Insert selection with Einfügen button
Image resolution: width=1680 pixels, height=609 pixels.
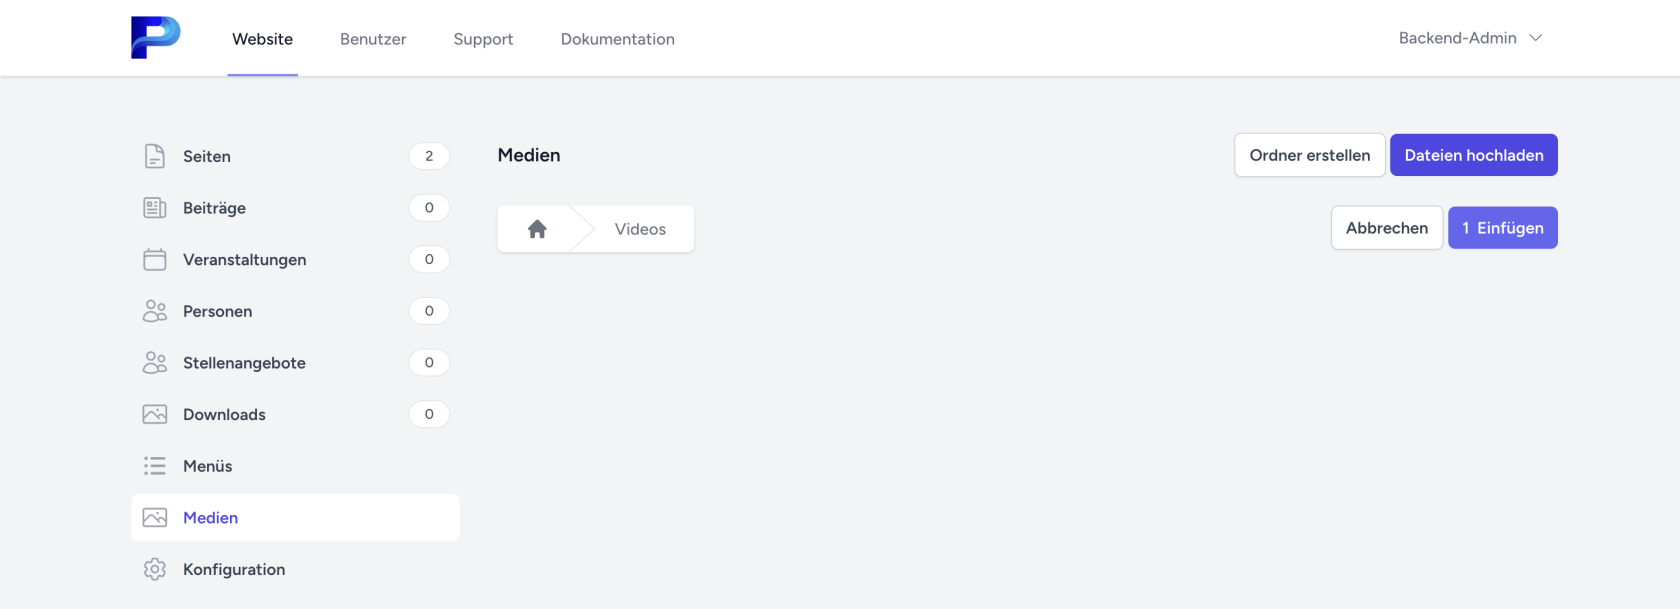pos(1502,228)
